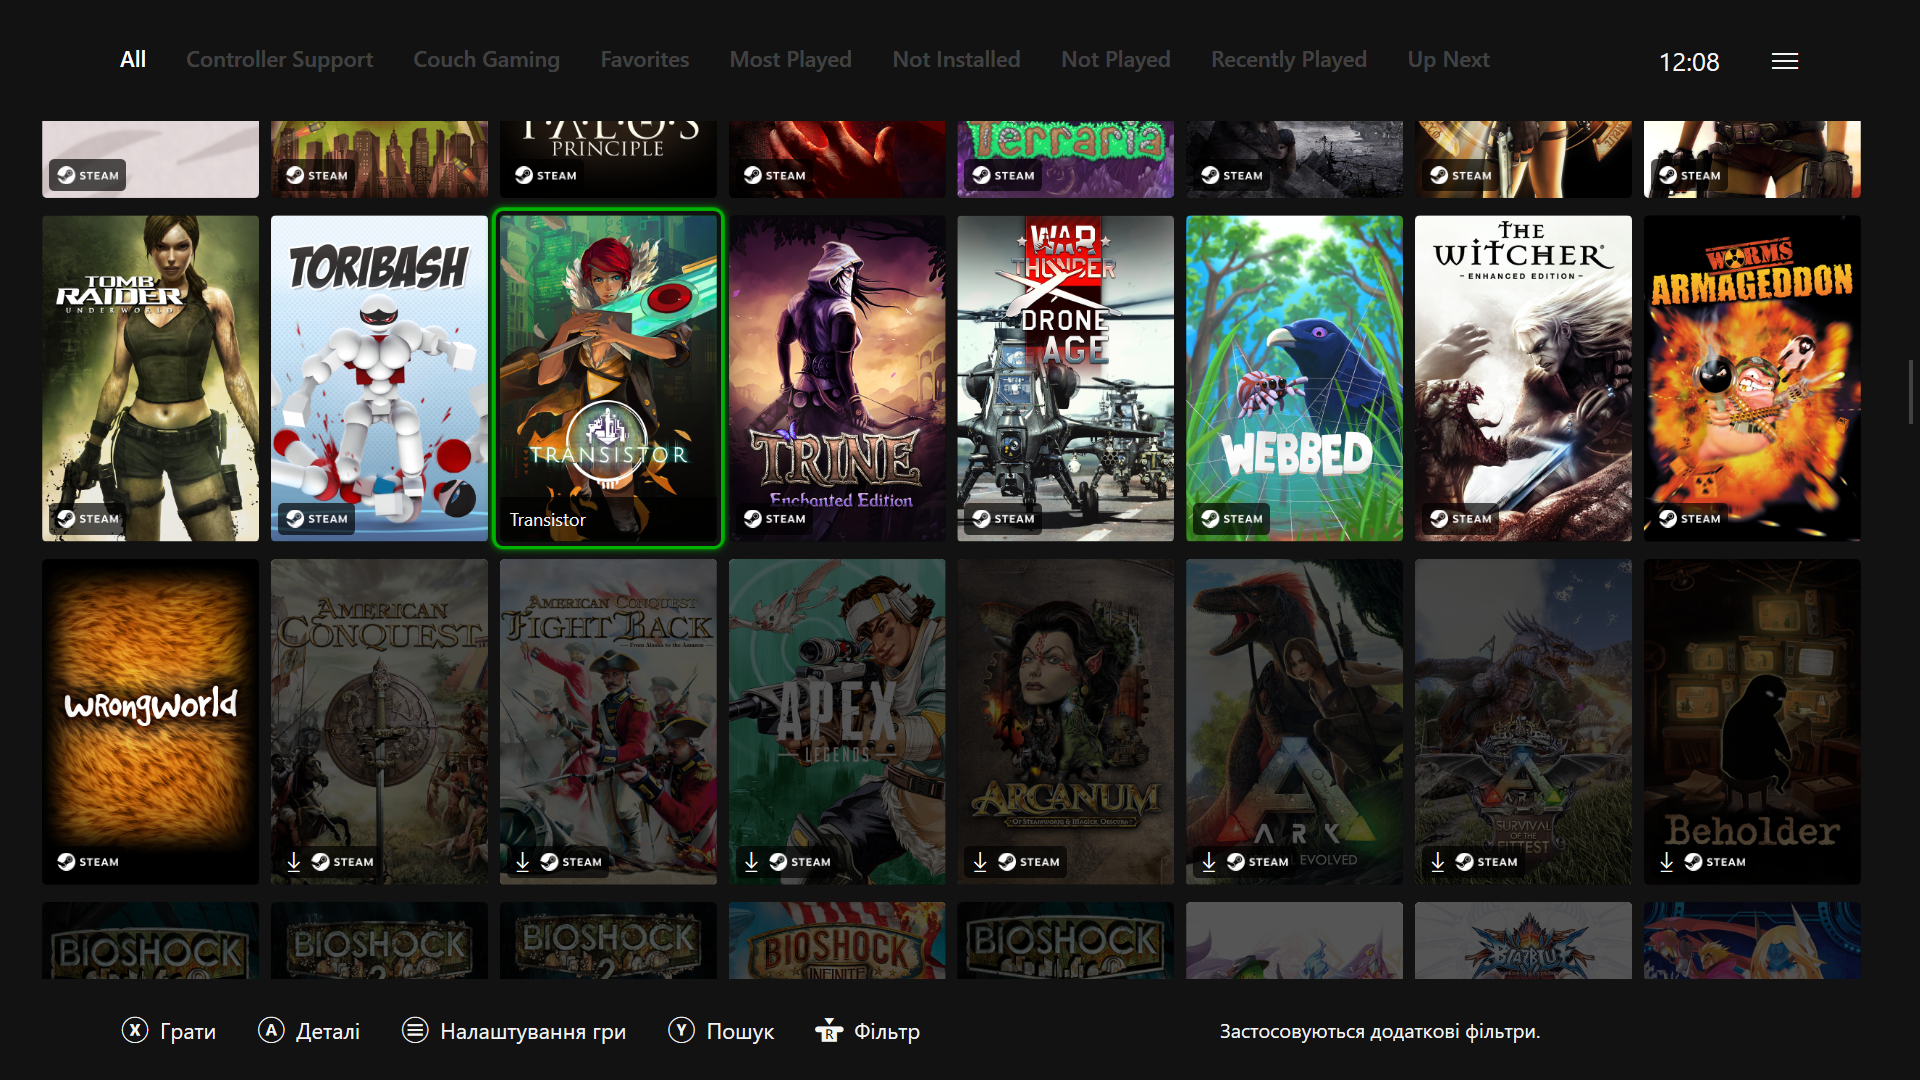Viewport: 1920px width, 1080px height.
Task: Select the highlighted Transistor game tile
Action: click(608, 378)
